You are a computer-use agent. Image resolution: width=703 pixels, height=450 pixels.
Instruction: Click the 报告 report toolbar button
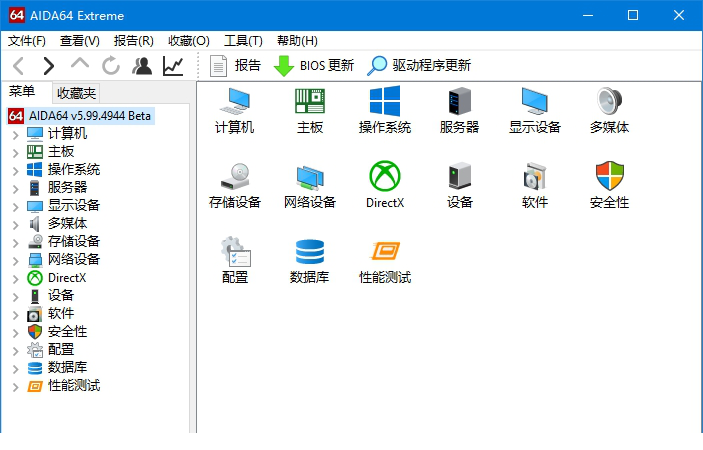(x=235, y=66)
